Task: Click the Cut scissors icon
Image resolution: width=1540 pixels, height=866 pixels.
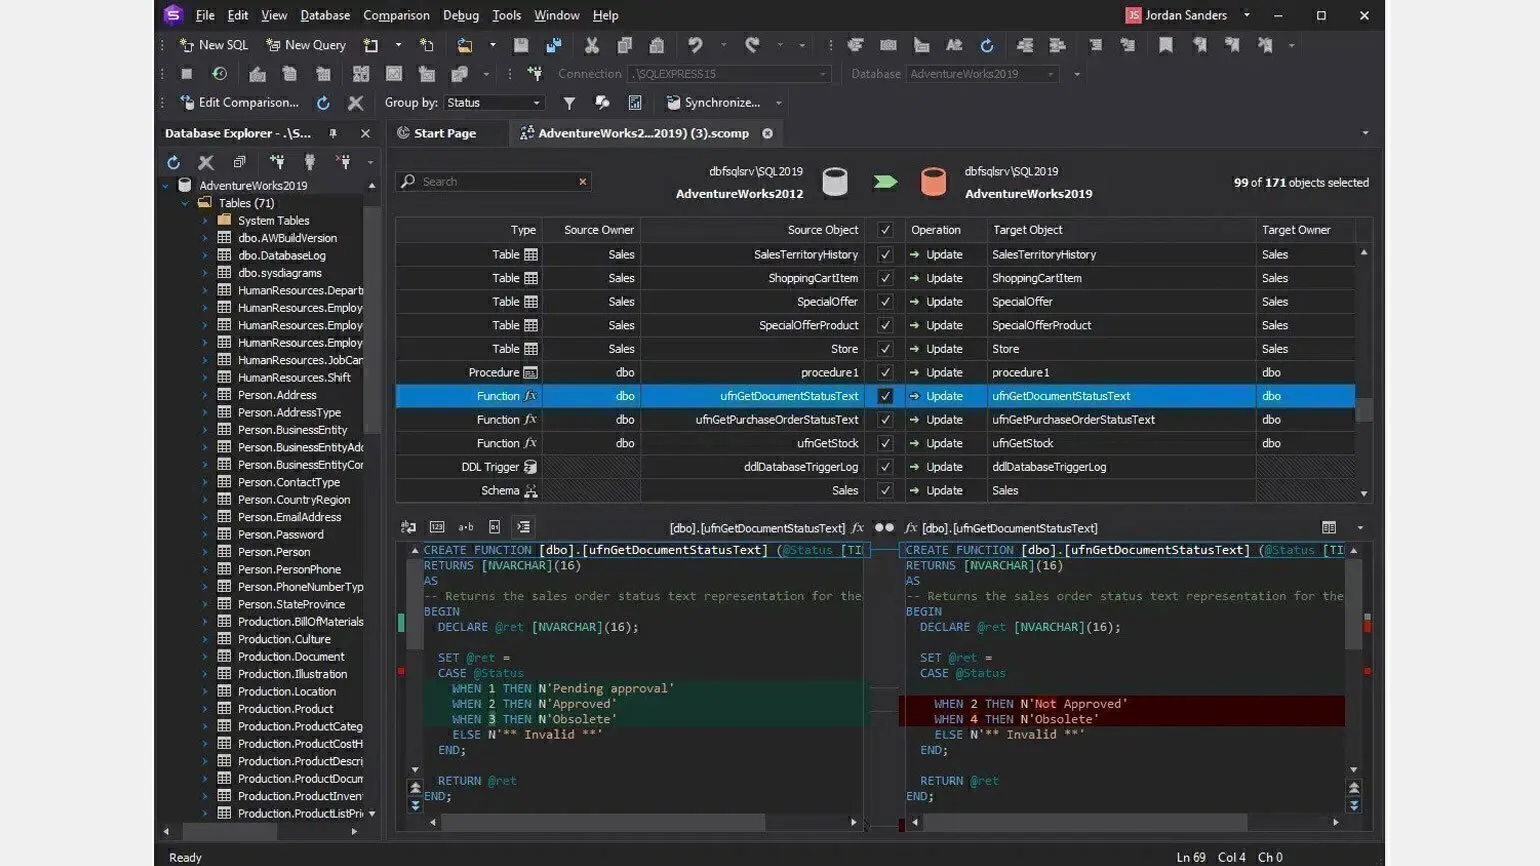Action: [592, 45]
